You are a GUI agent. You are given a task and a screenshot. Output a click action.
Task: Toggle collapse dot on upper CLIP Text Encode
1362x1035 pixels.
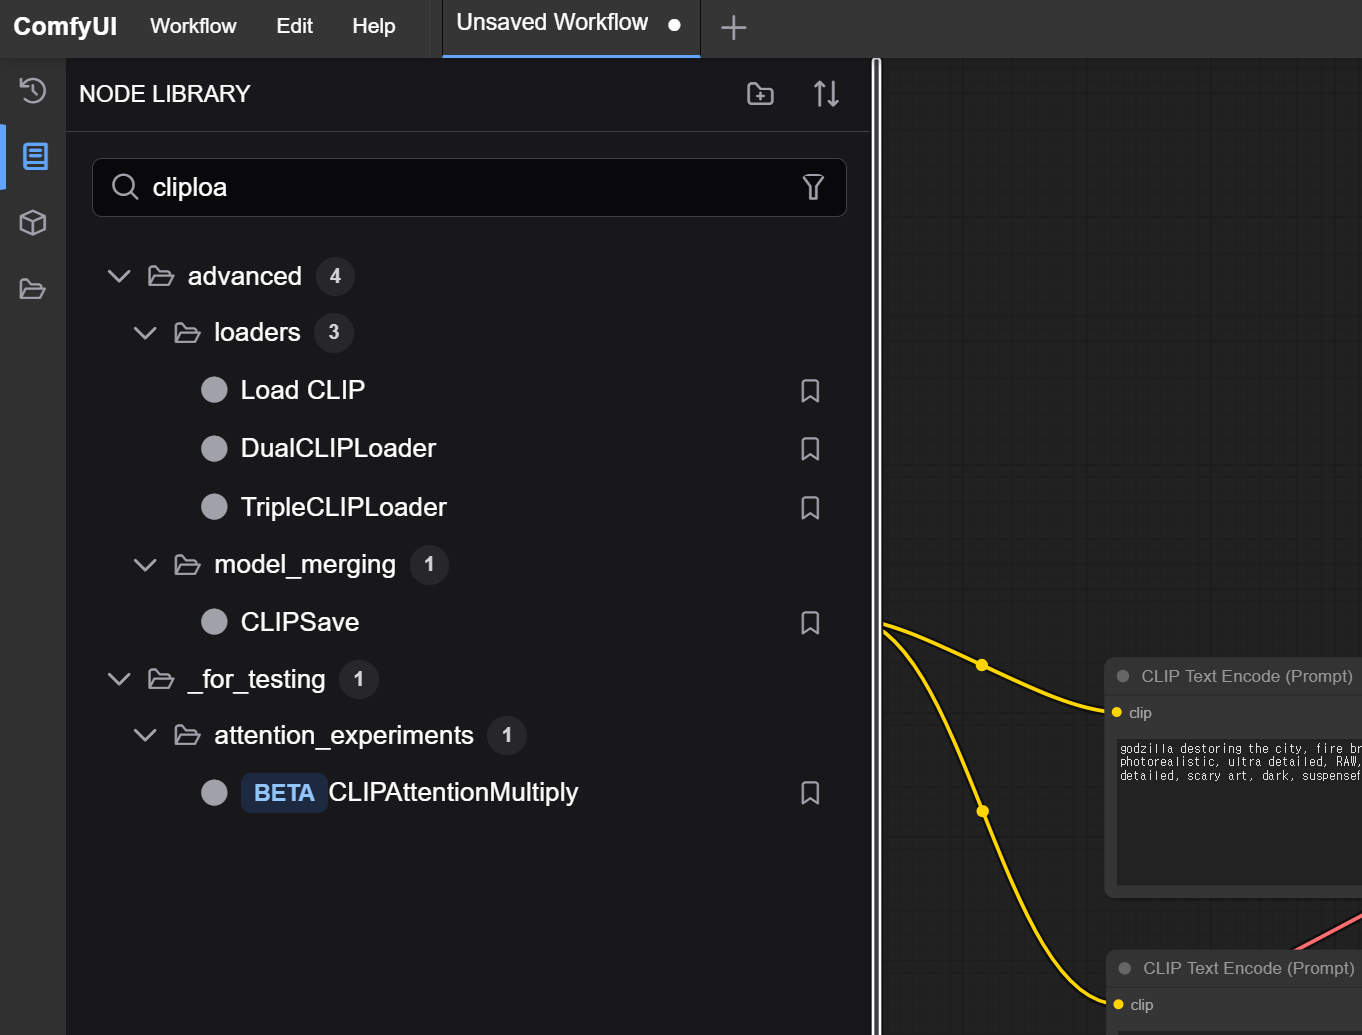pos(1123,677)
